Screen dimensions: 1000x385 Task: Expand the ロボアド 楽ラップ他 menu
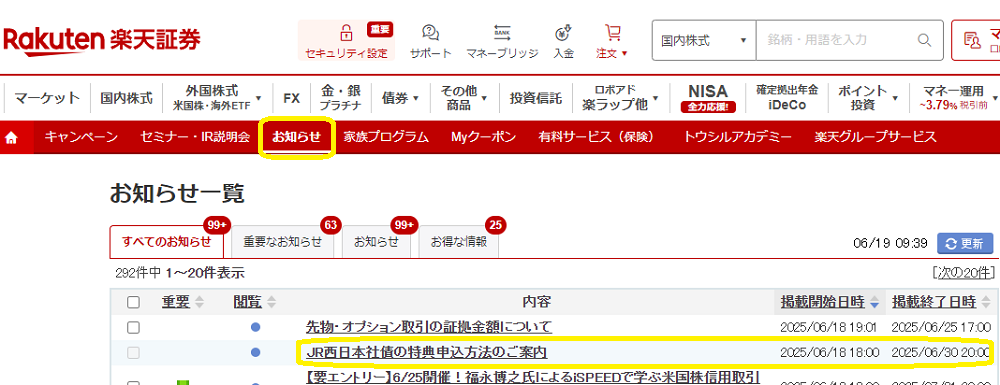click(620, 98)
